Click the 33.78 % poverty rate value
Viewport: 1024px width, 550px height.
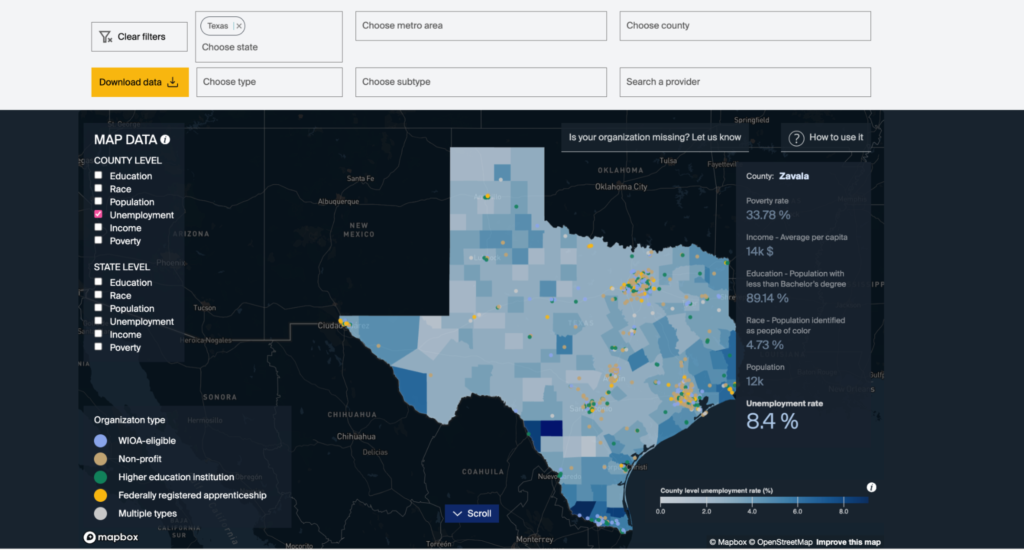click(x=768, y=215)
